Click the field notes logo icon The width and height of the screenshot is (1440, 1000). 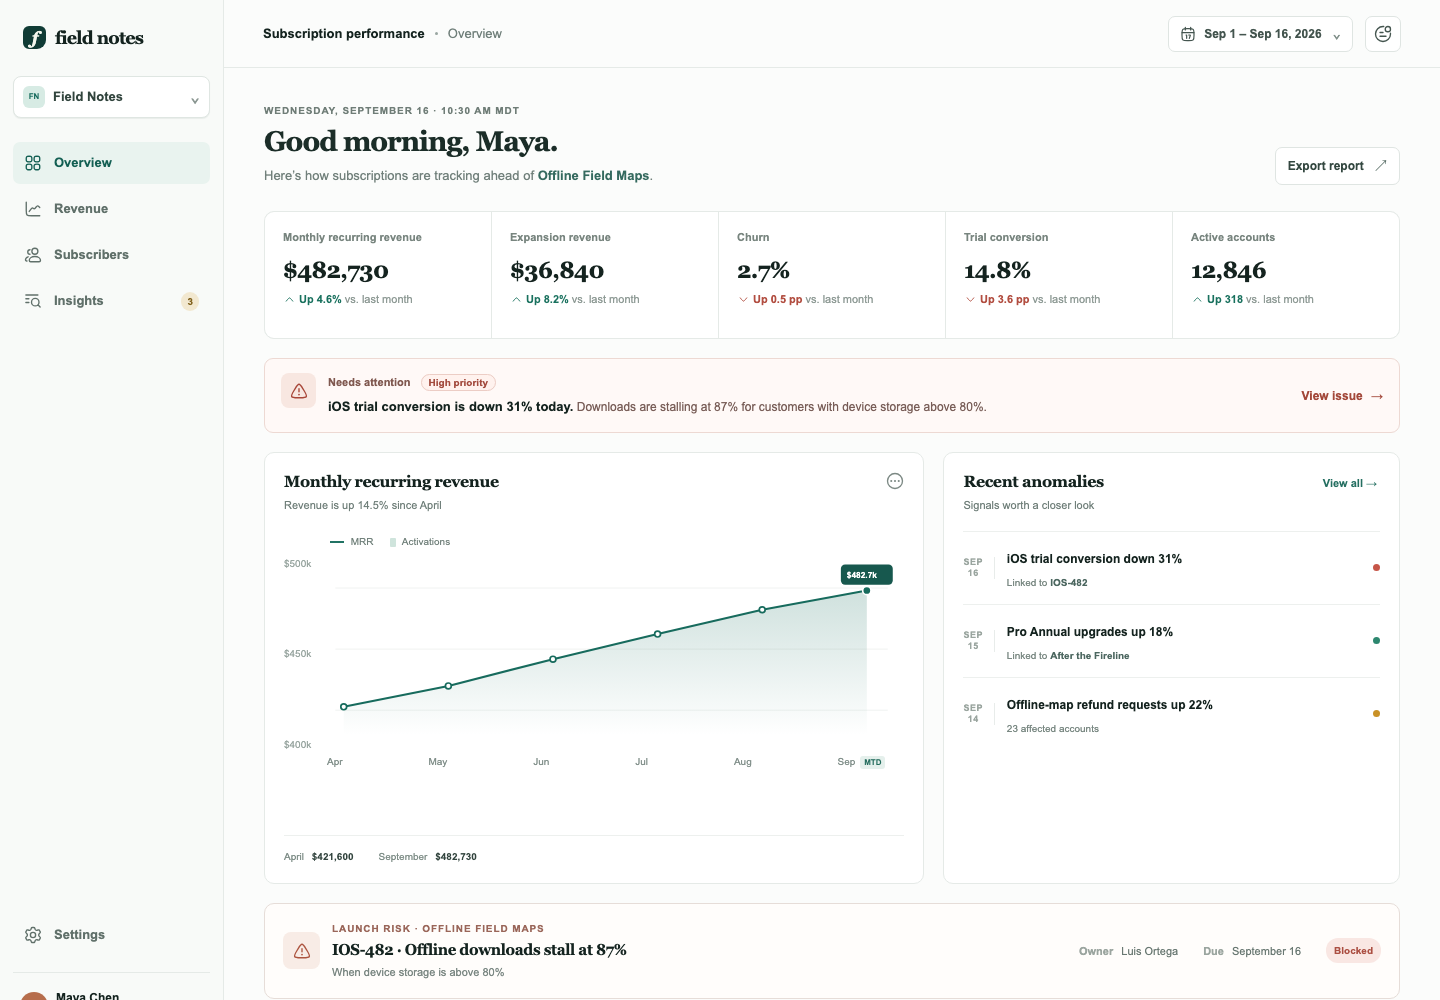pyautogui.click(x=34, y=38)
